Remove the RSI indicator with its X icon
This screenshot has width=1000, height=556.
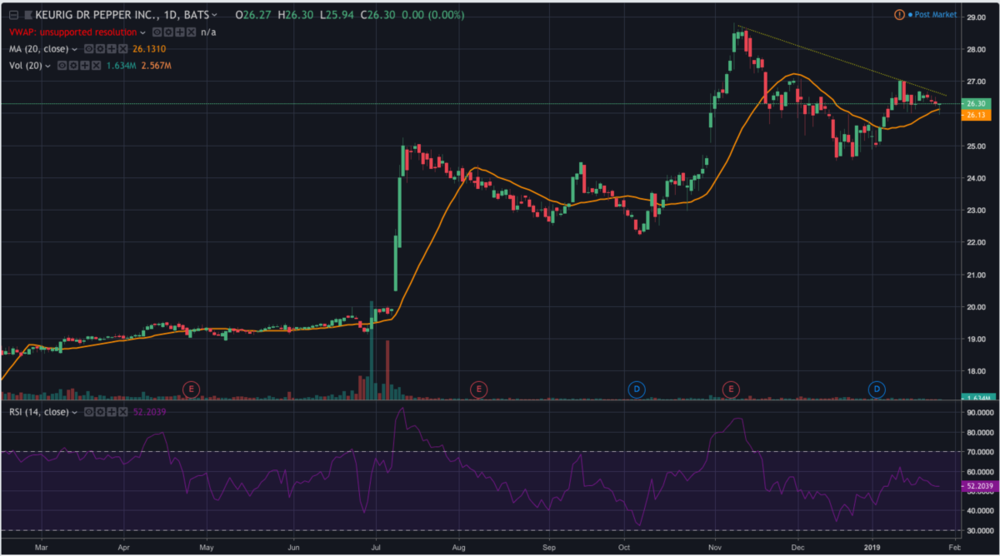click(122, 412)
